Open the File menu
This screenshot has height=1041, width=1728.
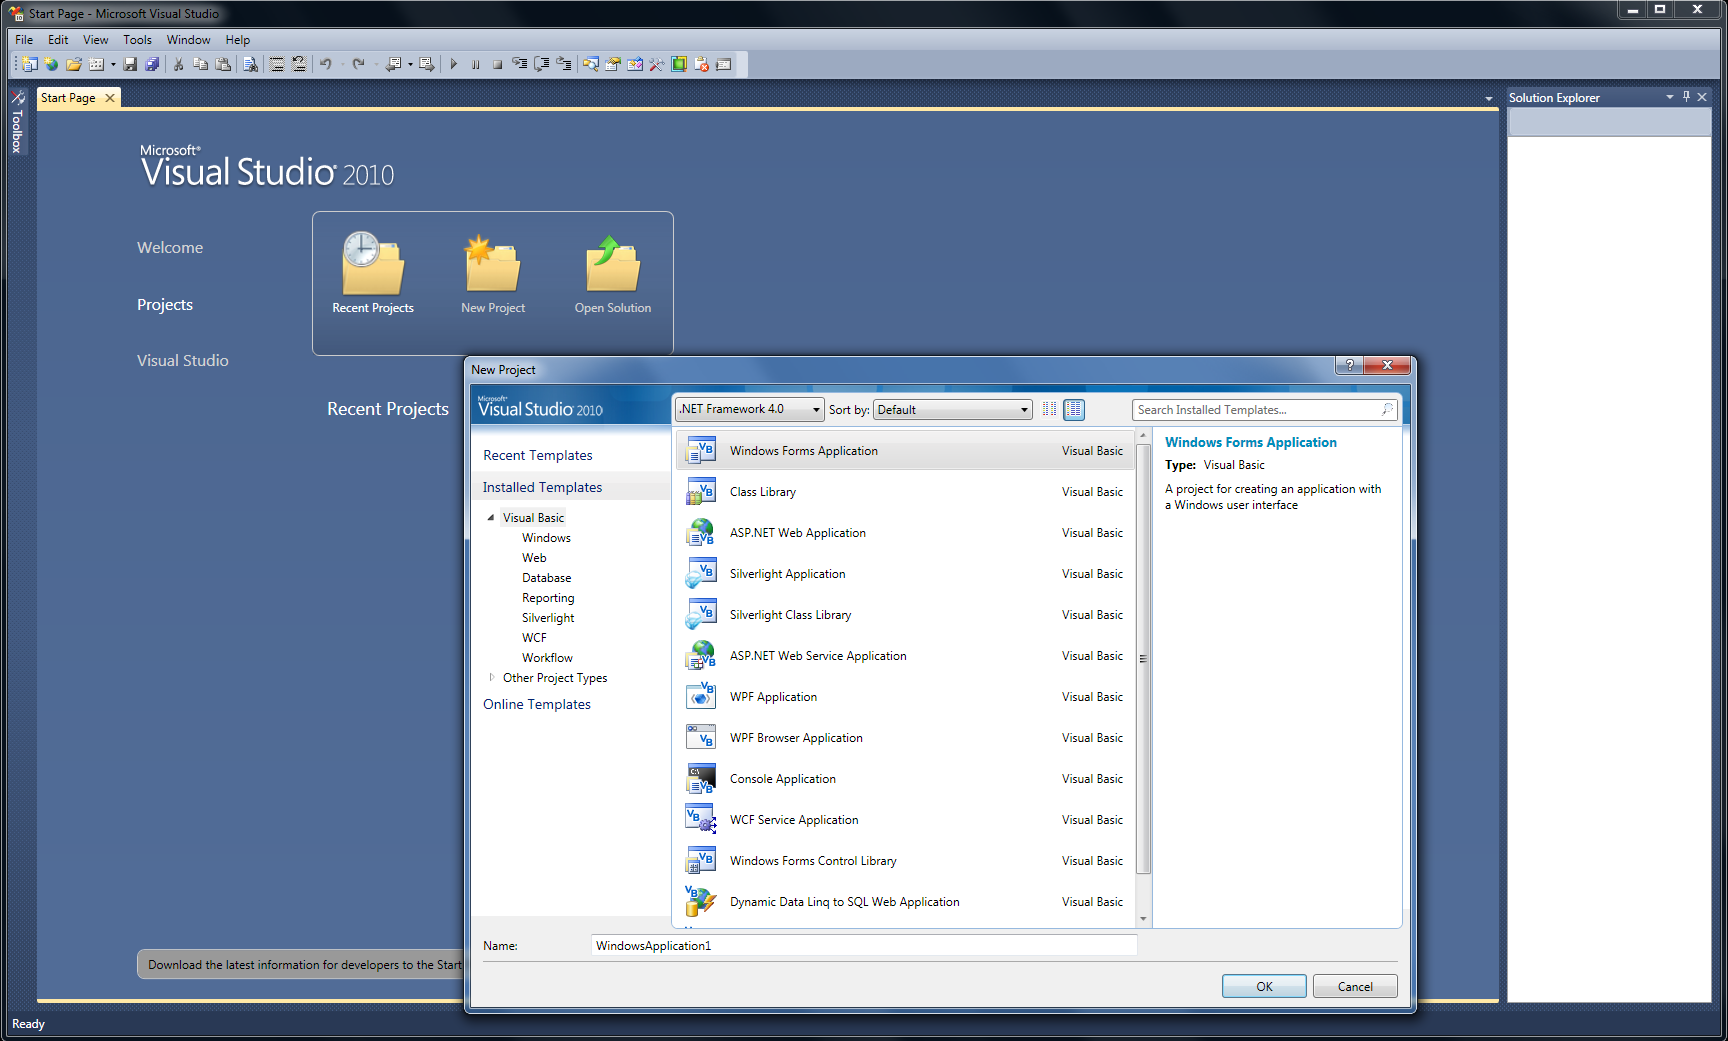coord(24,40)
